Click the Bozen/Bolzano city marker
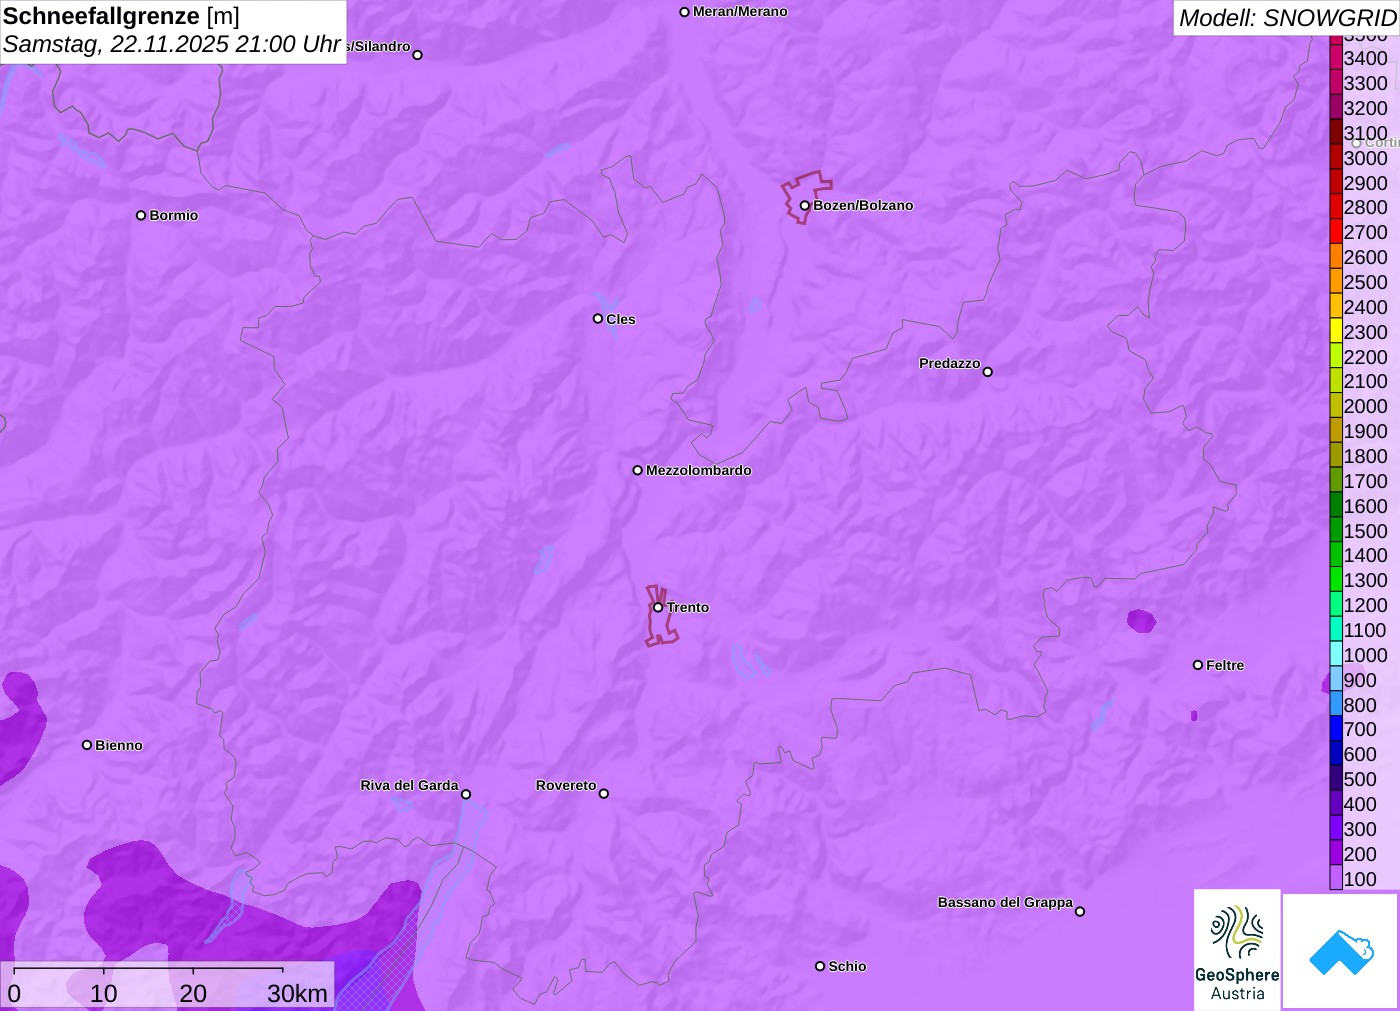 [804, 205]
